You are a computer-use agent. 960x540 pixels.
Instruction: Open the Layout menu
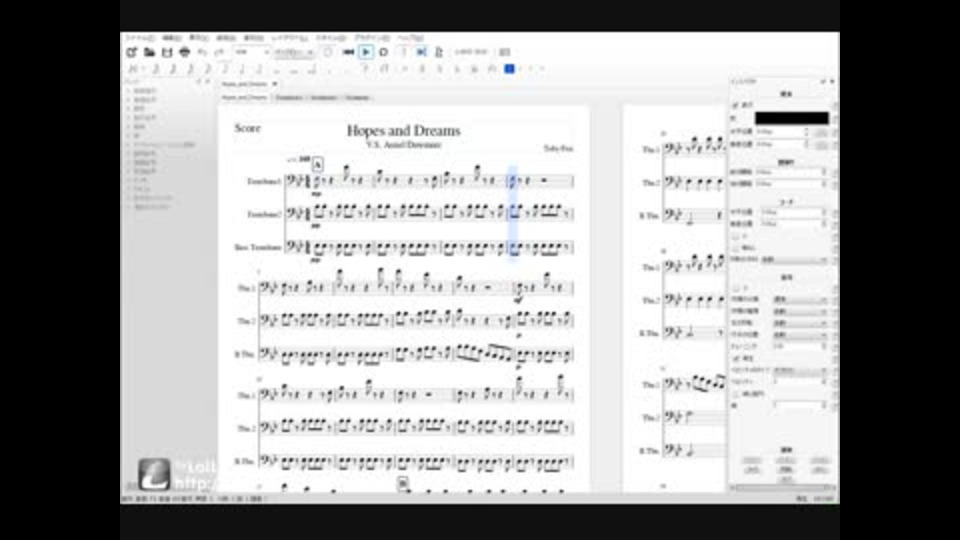(x=290, y=38)
